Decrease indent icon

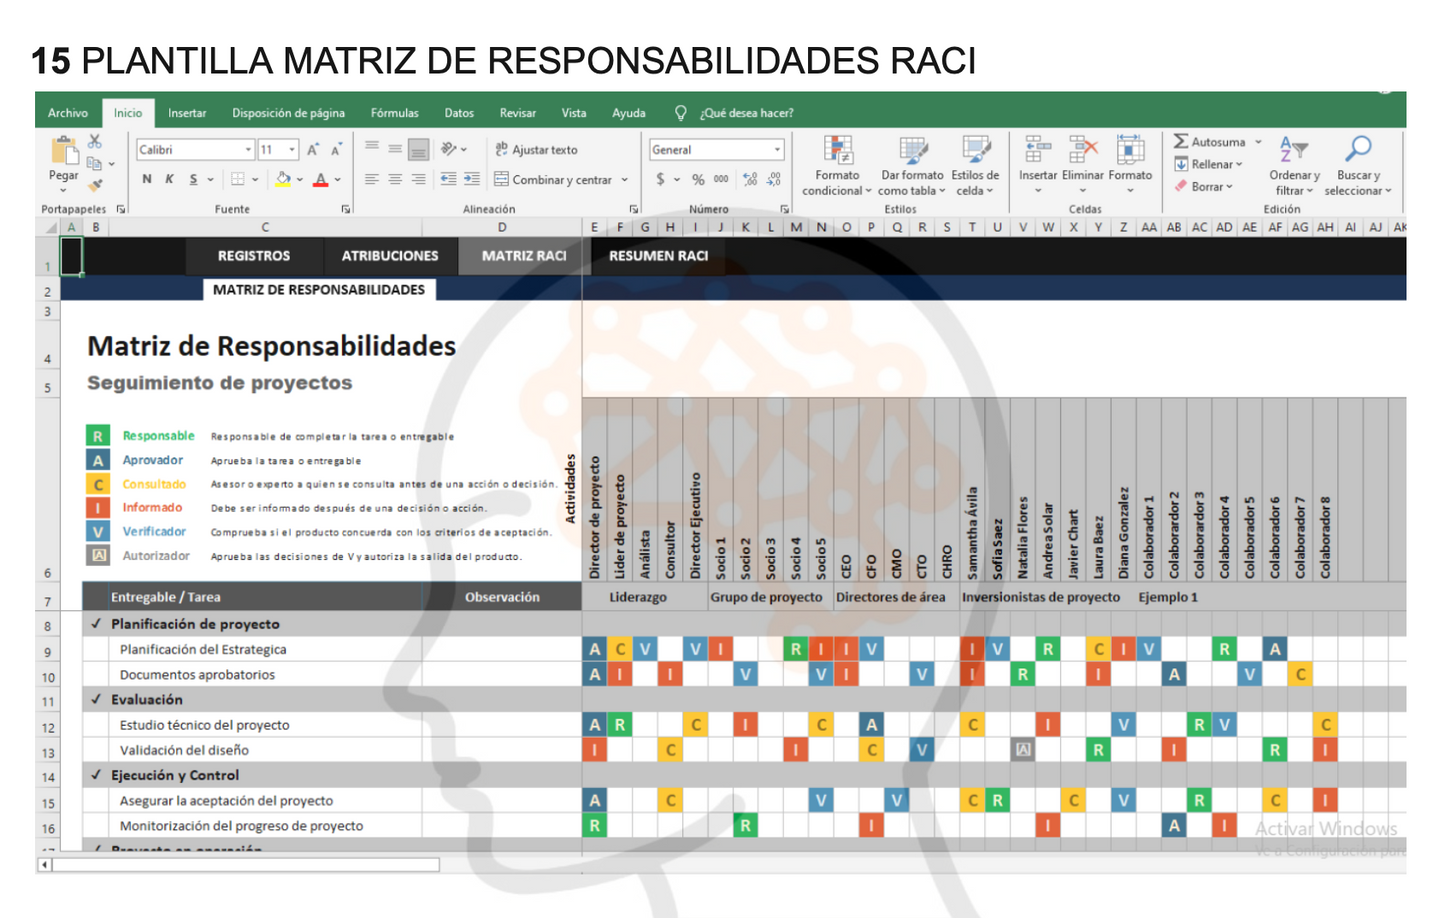[448, 180]
